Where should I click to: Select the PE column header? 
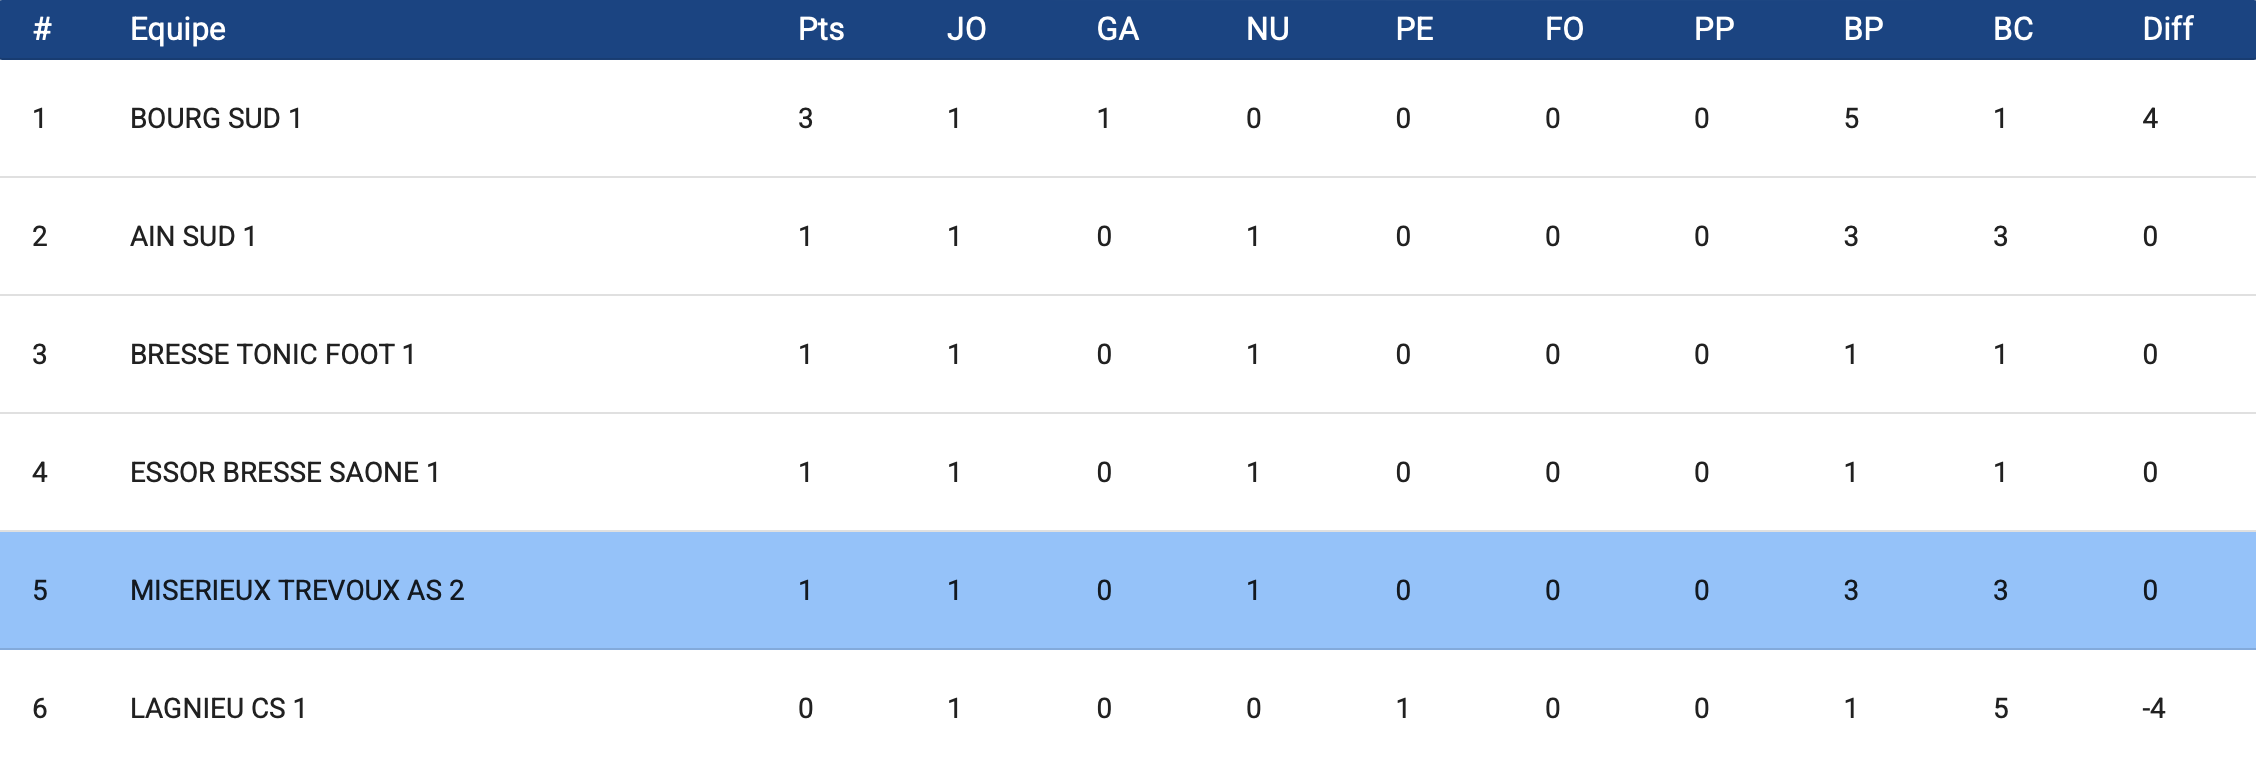point(1414,29)
